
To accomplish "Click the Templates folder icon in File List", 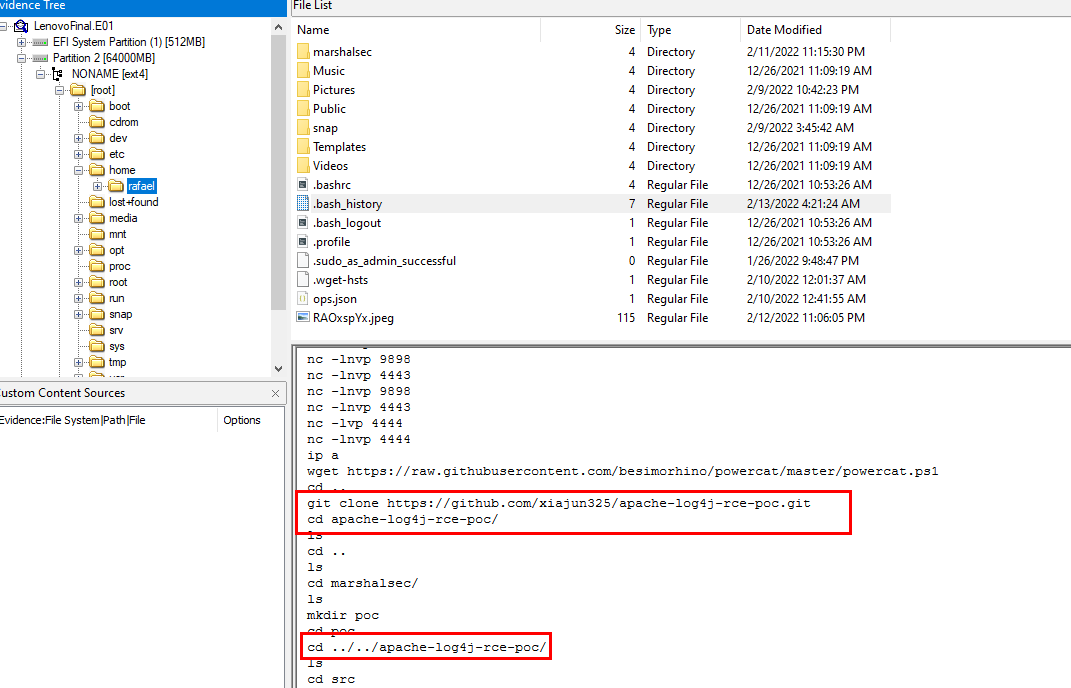I will click(x=303, y=147).
